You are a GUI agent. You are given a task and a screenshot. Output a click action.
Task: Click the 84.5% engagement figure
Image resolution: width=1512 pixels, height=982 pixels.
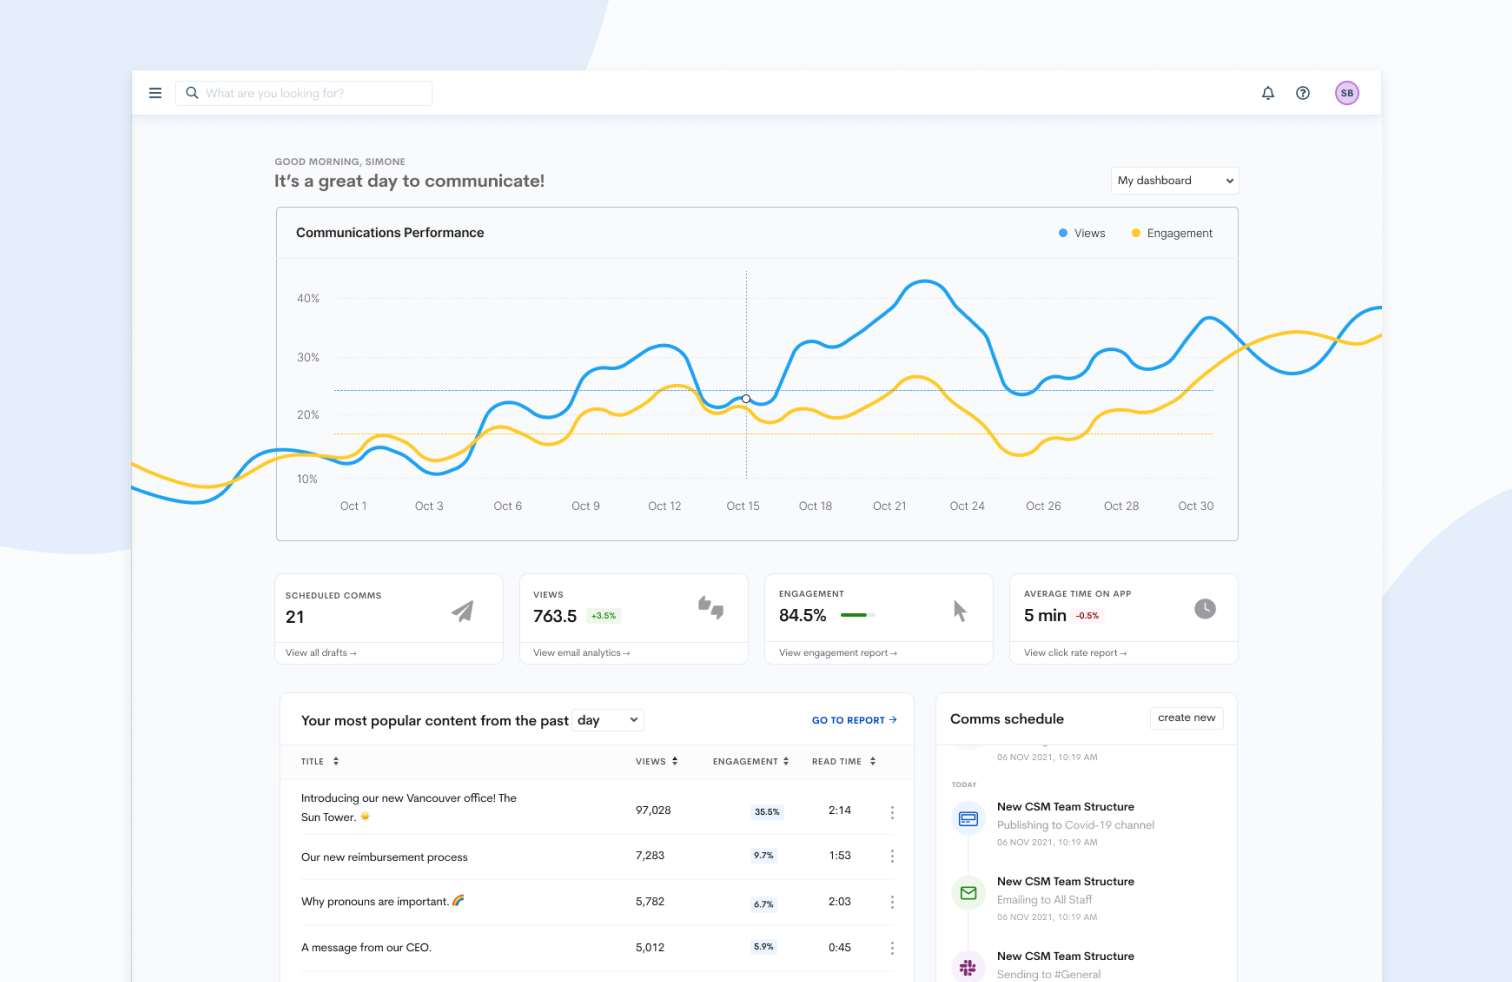803,615
